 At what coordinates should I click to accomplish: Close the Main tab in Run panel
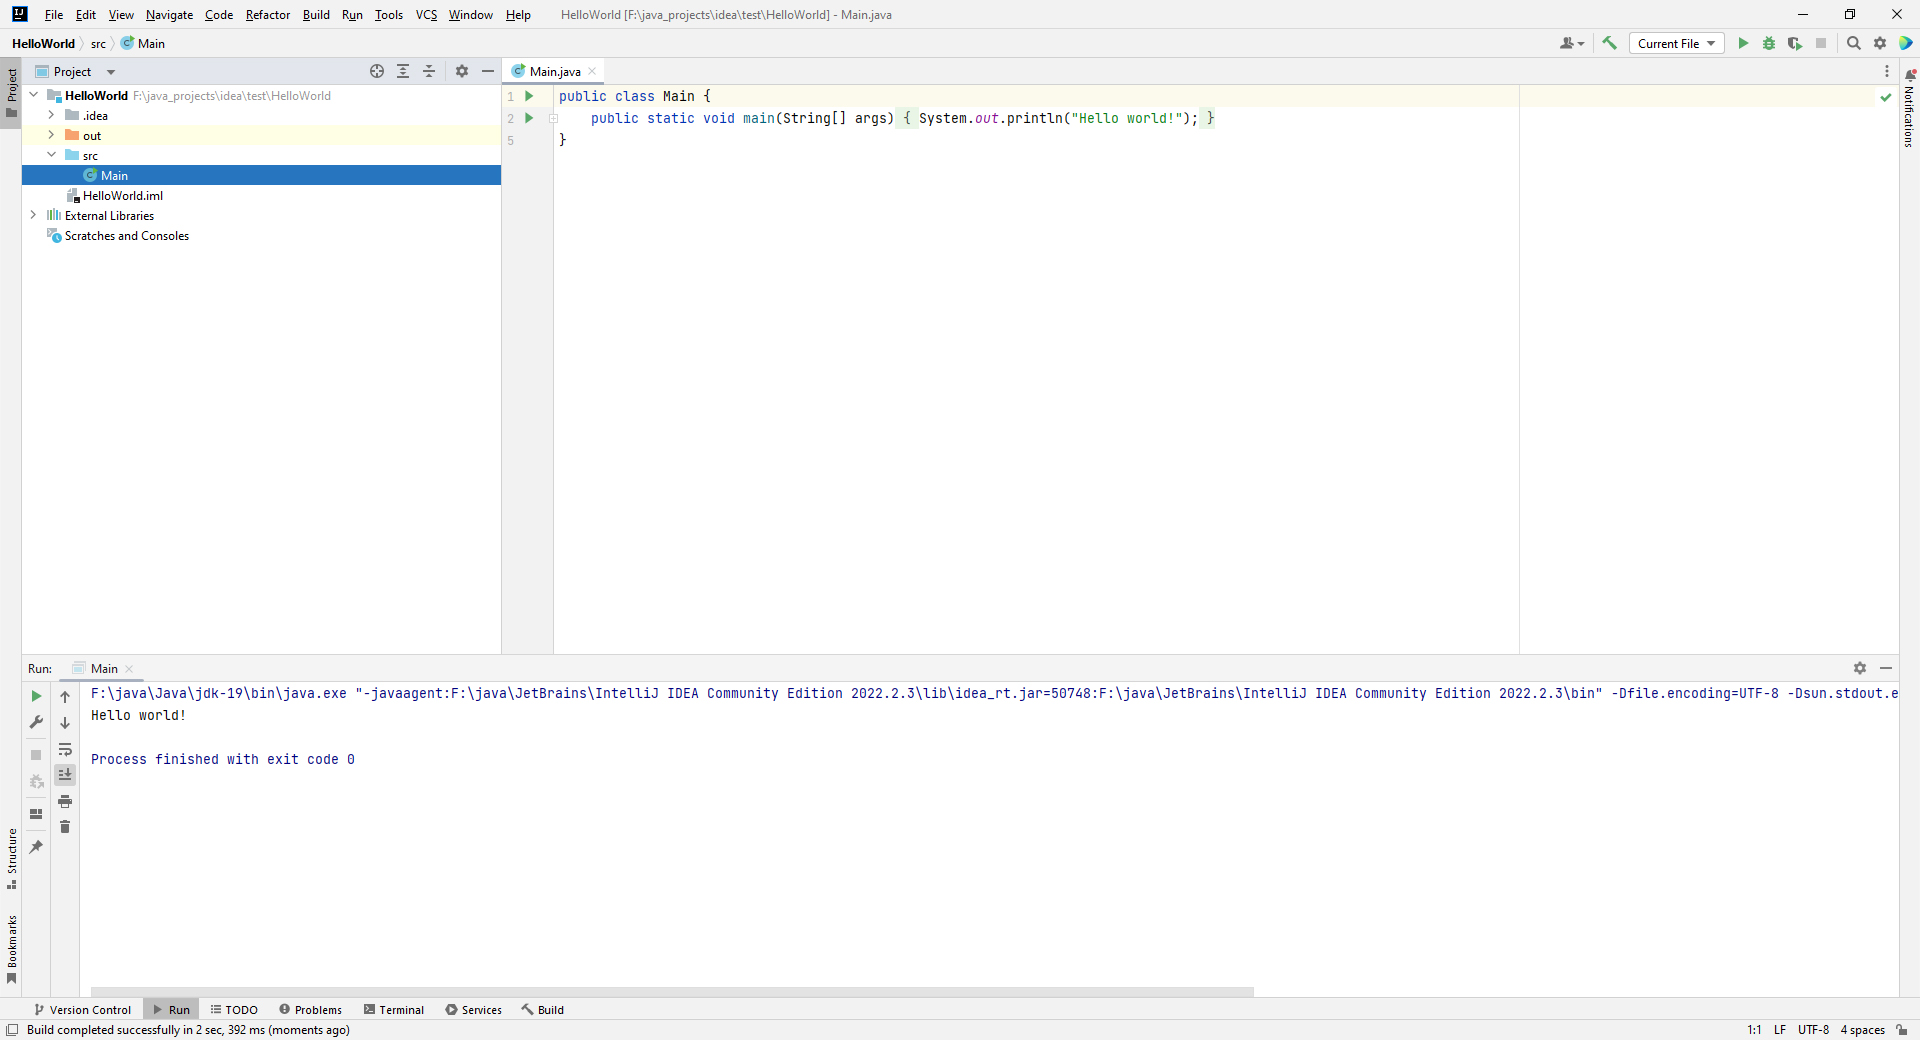(129, 669)
